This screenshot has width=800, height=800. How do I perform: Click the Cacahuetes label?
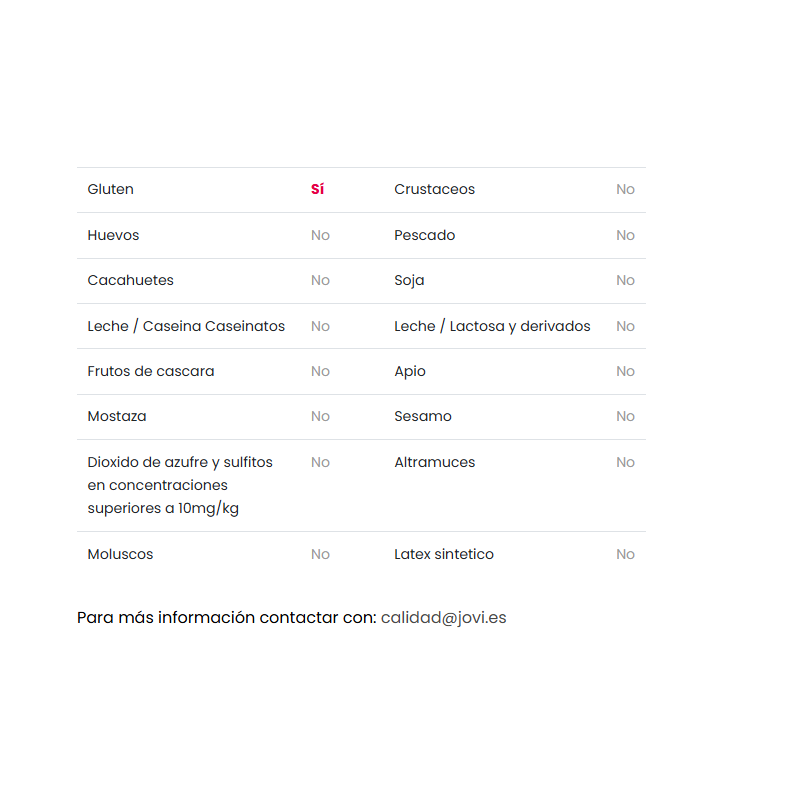(x=130, y=280)
